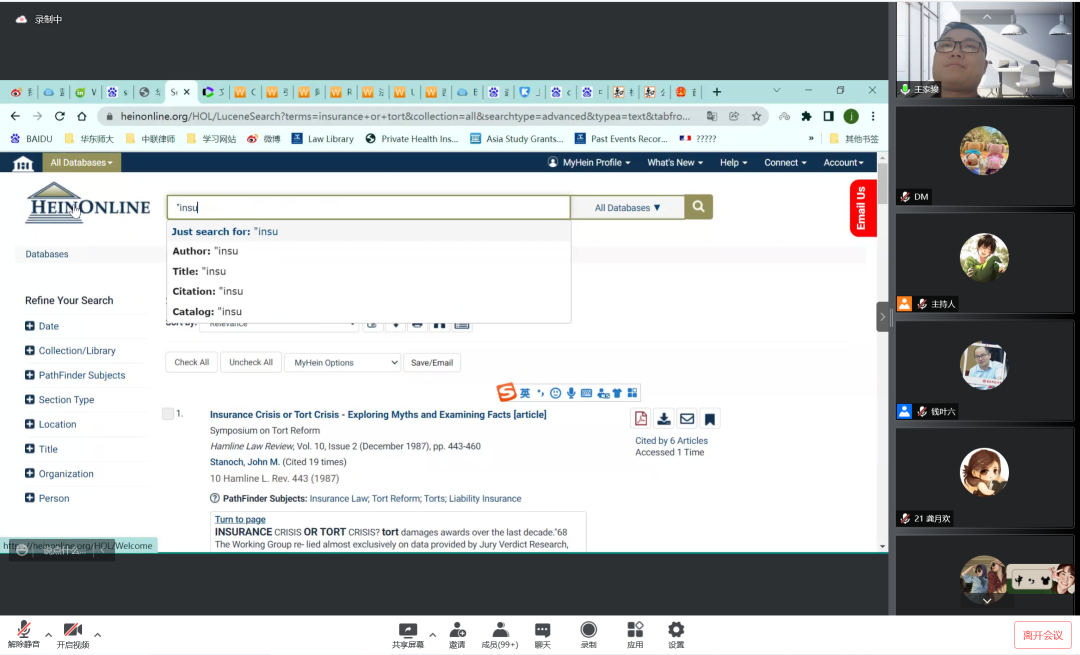Screen dimensions: 1080x655
Task: Click the Save/Email button
Action: (432, 362)
